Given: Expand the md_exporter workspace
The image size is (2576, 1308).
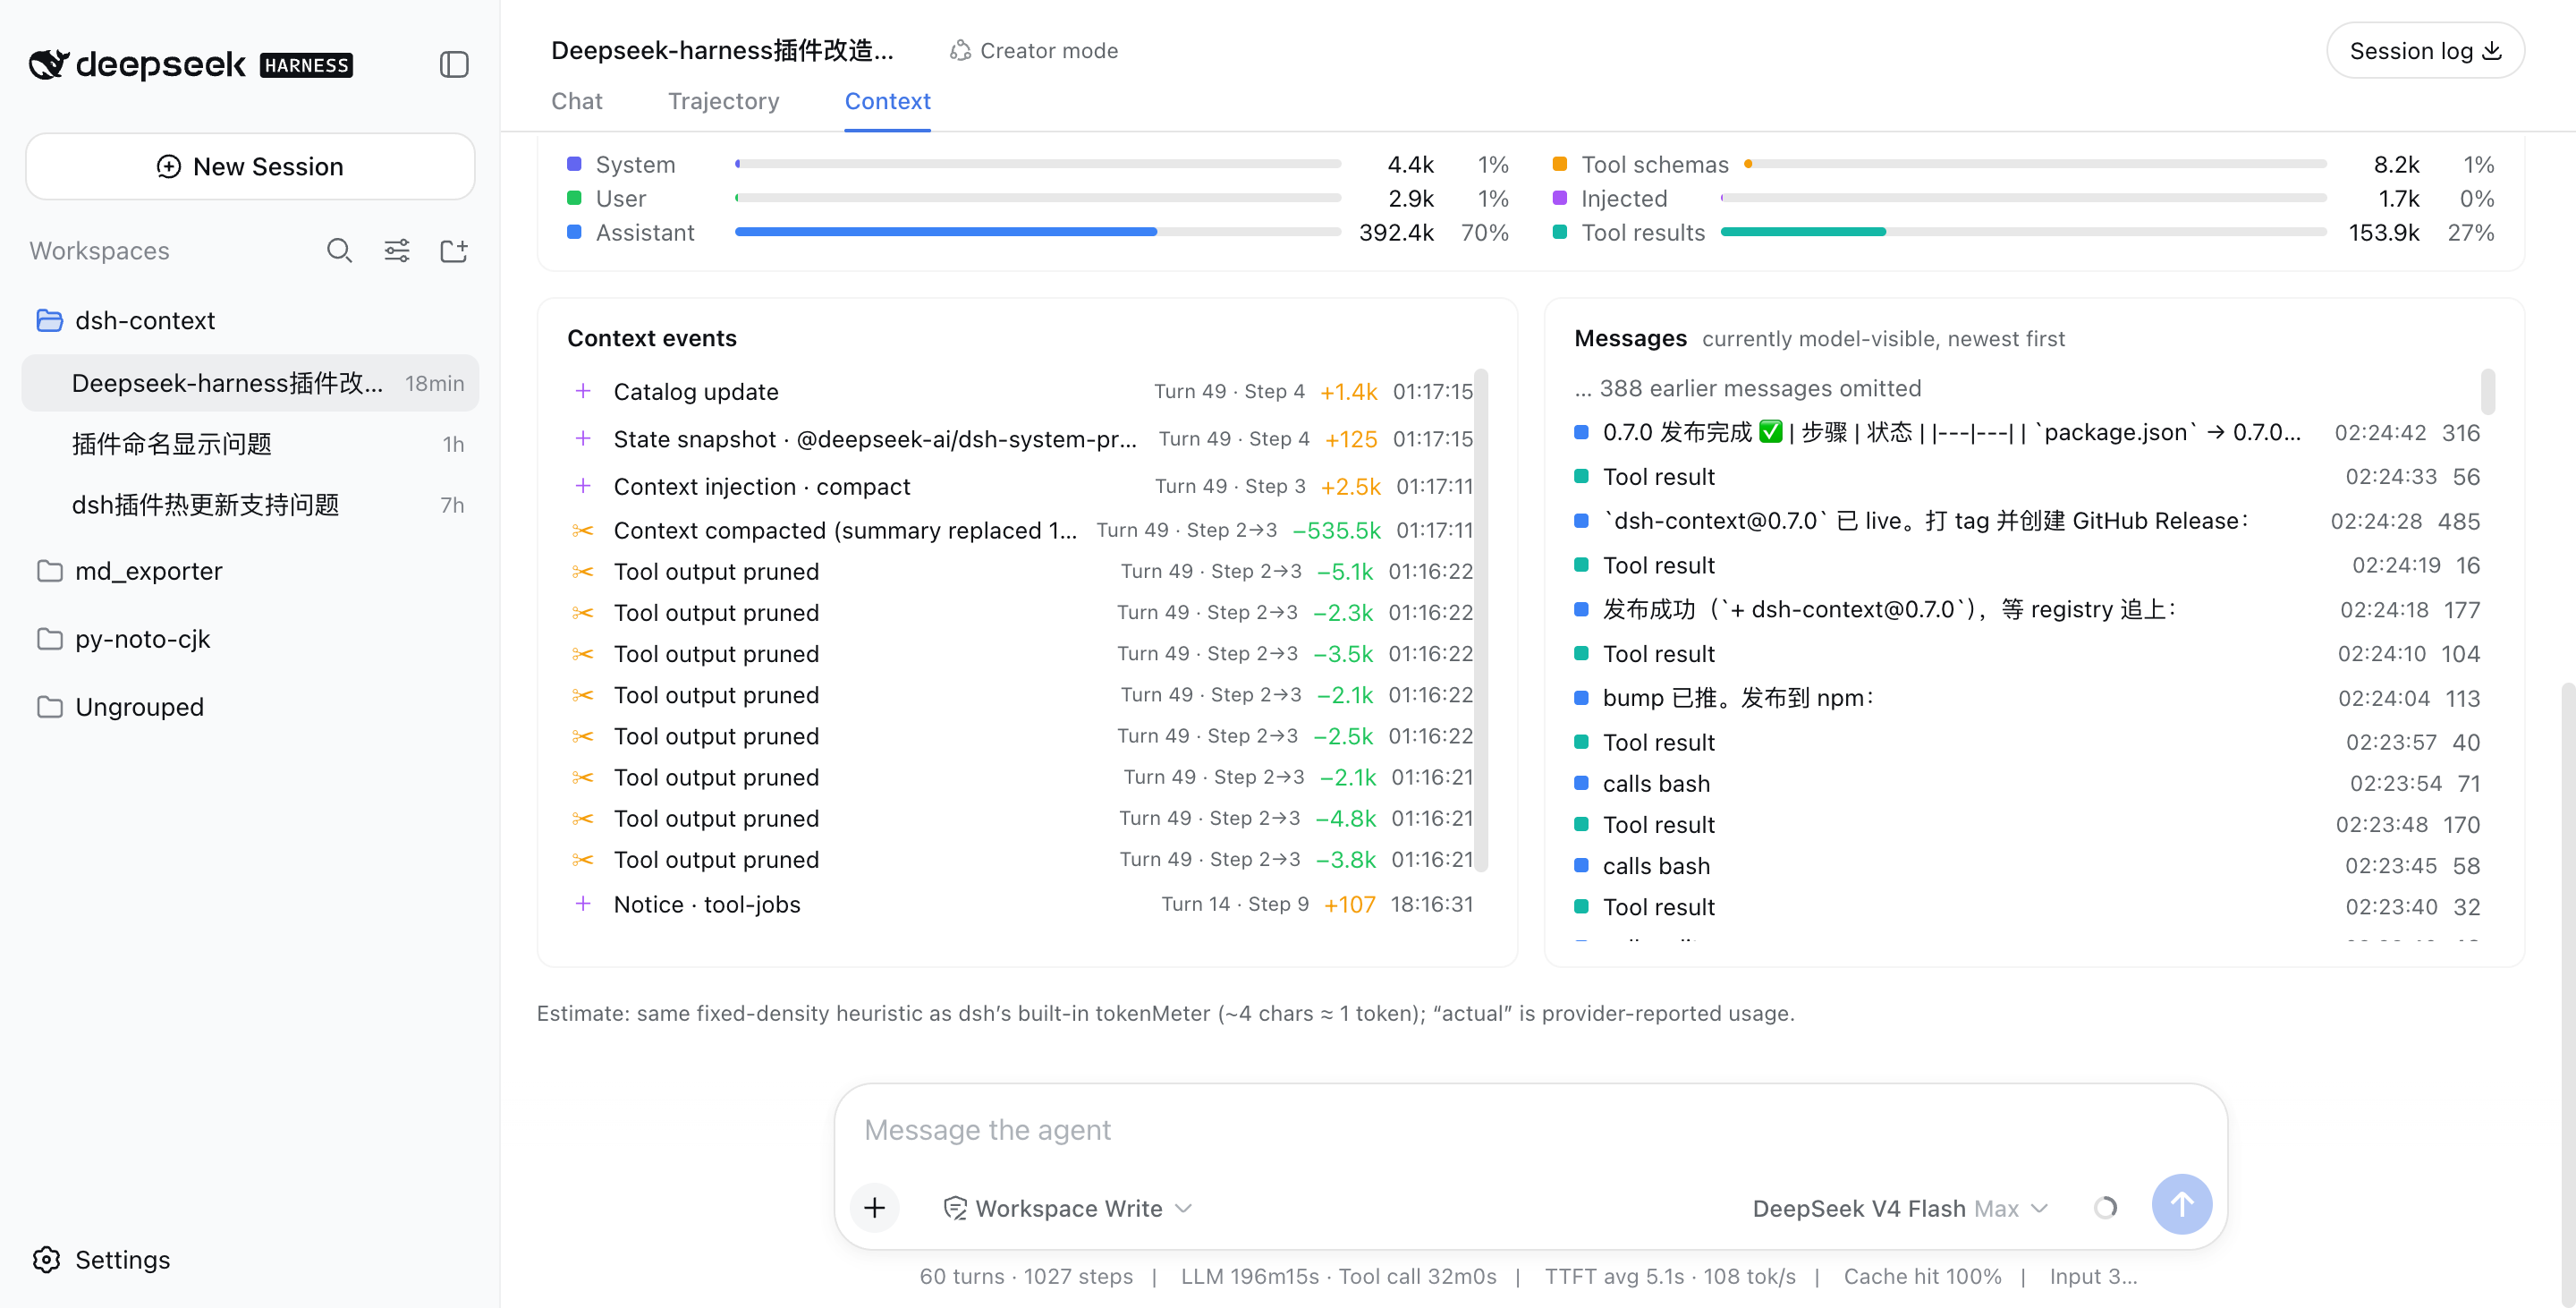Looking at the screenshot, I should pyautogui.click(x=250, y=571).
